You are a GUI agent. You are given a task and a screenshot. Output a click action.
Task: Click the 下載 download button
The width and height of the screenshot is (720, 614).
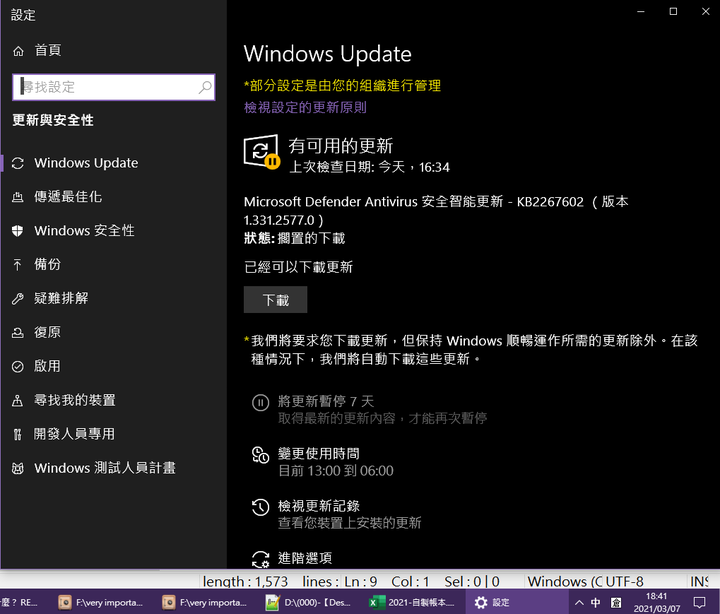(x=276, y=300)
